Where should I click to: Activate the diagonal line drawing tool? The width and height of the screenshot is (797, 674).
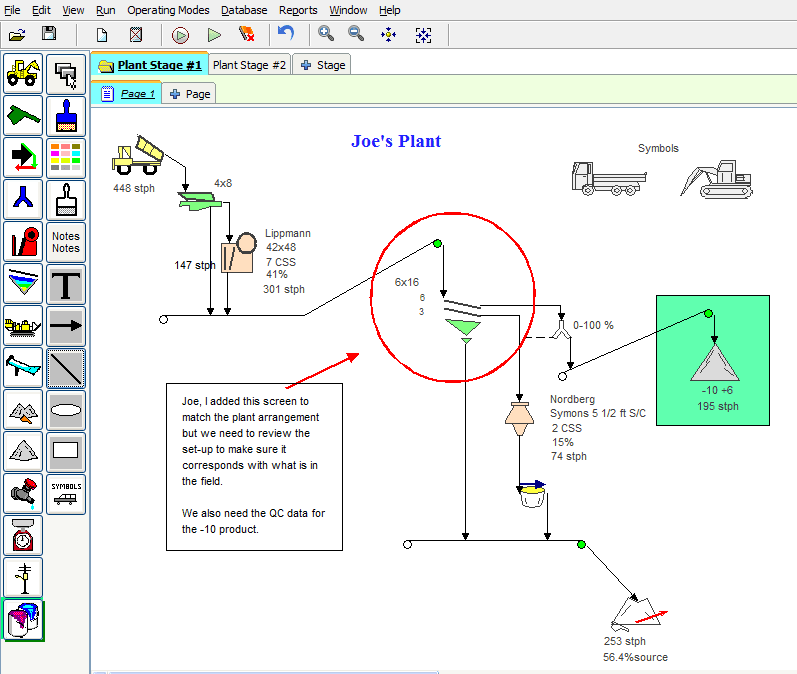tap(66, 368)
